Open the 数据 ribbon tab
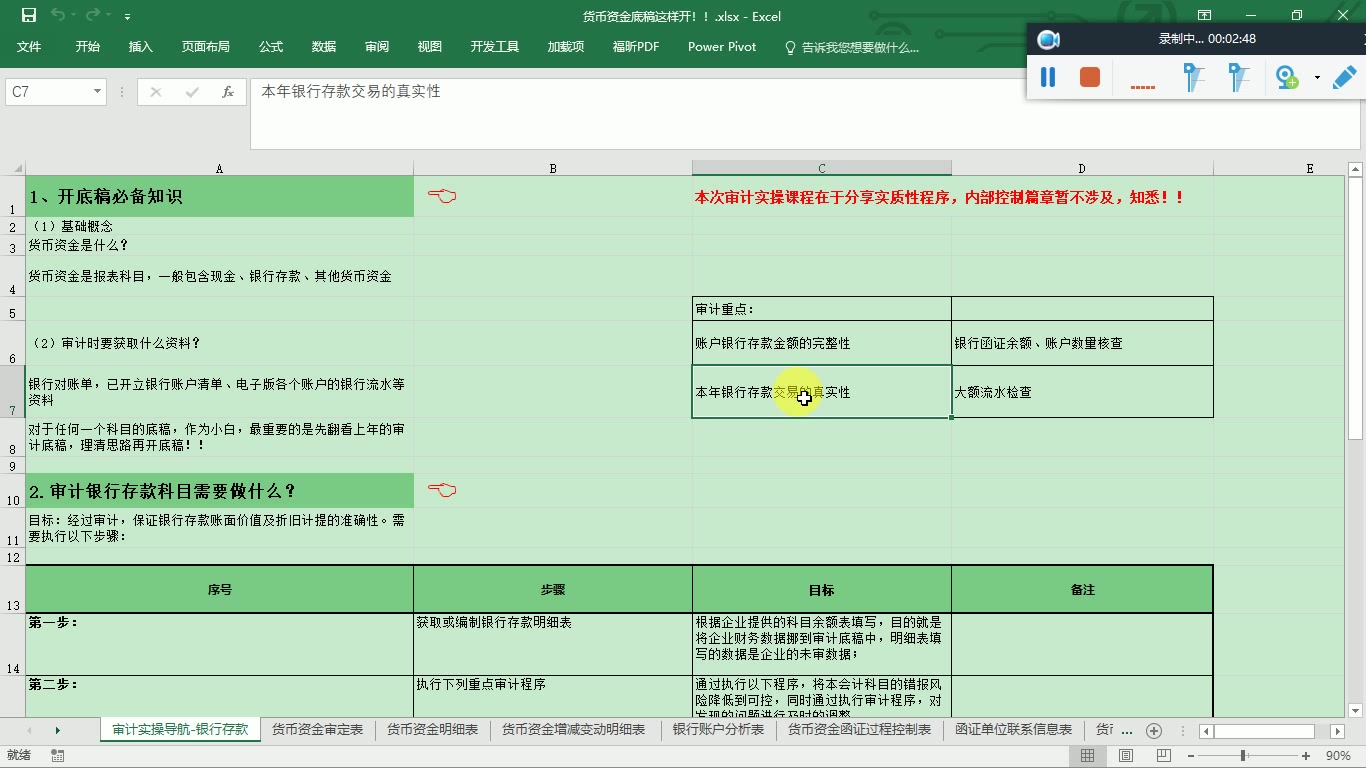The width and height of the screenshot is (1366, 768). (x=324, y=47)
